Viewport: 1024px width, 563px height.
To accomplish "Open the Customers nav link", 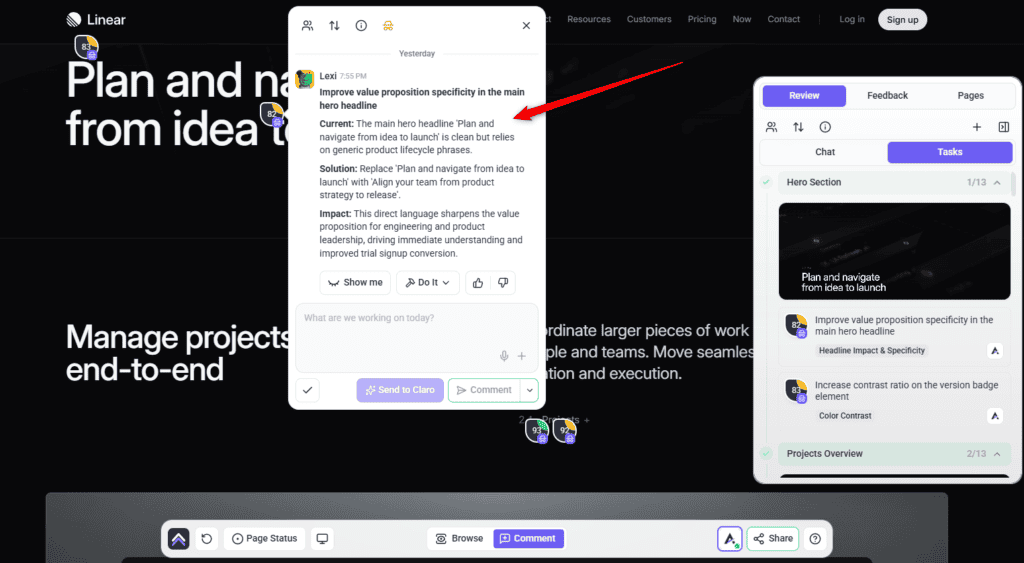I will pyautogui.click(x=649, y=20).
